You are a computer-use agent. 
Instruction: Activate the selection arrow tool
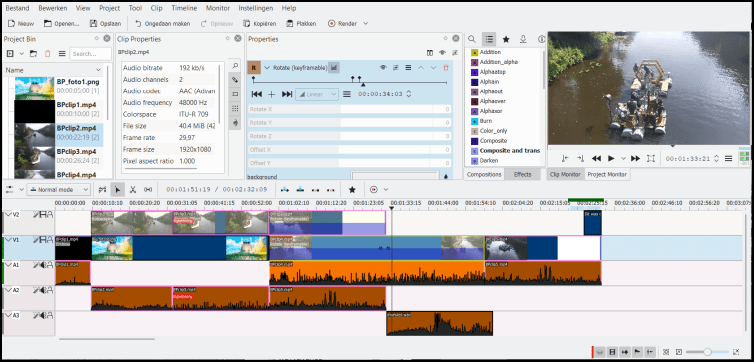[x=117, y=189]
